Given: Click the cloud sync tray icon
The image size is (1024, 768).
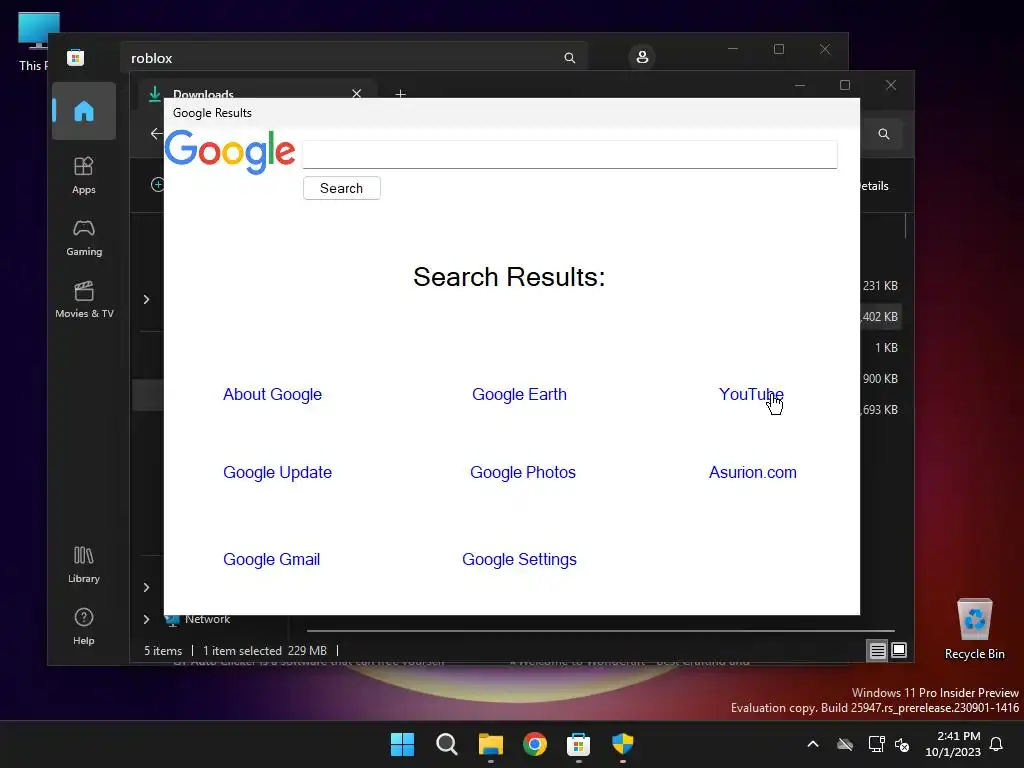Looking at the screenshot, I should (x=845, y=744).
